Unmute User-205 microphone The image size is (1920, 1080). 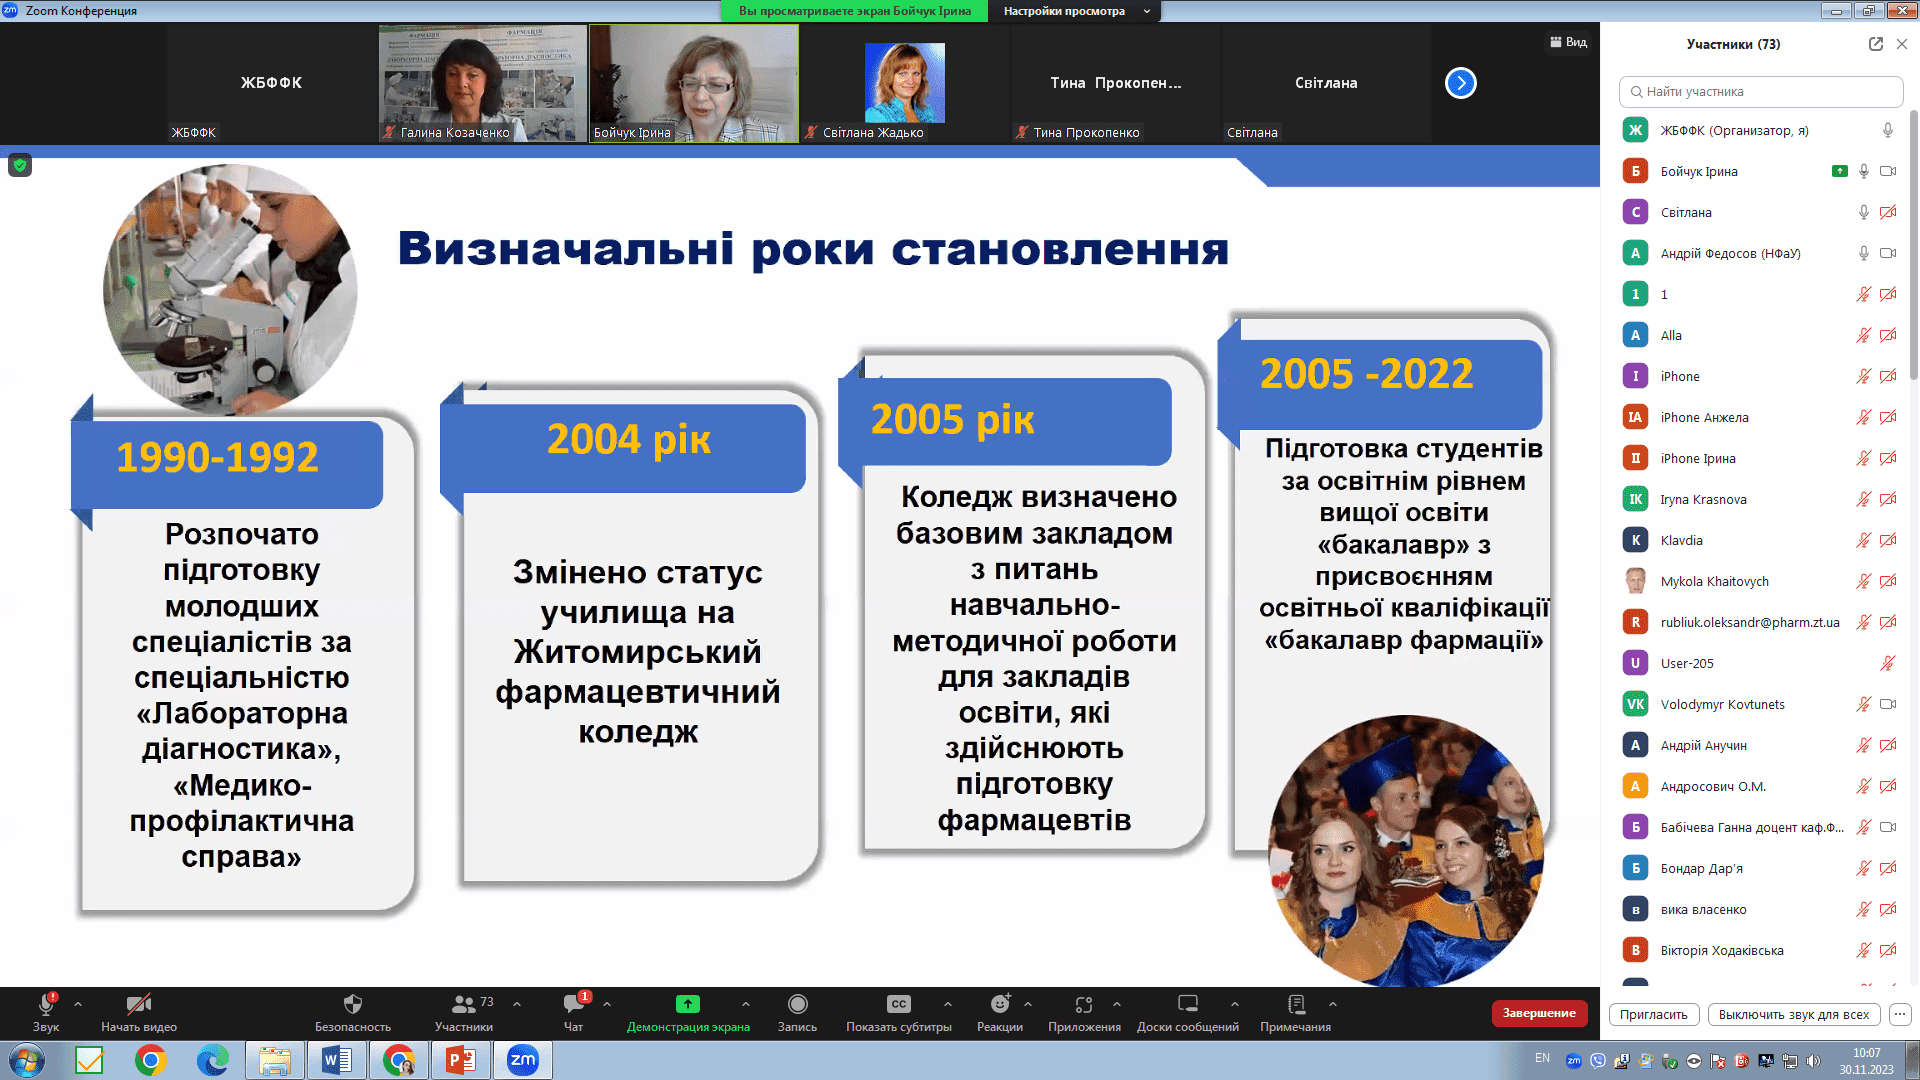[x=1888, y=663]
